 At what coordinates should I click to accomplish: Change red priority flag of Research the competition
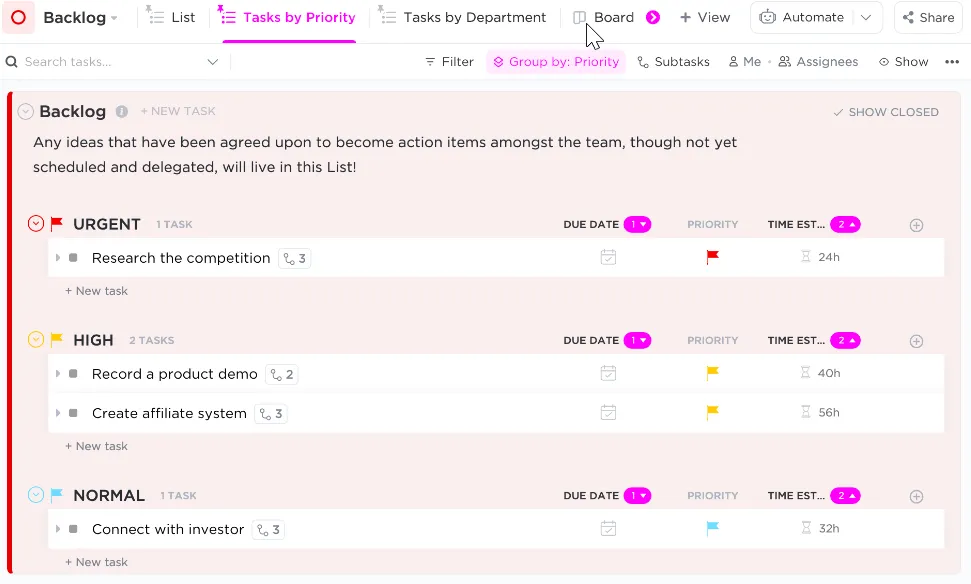(713, 257)
